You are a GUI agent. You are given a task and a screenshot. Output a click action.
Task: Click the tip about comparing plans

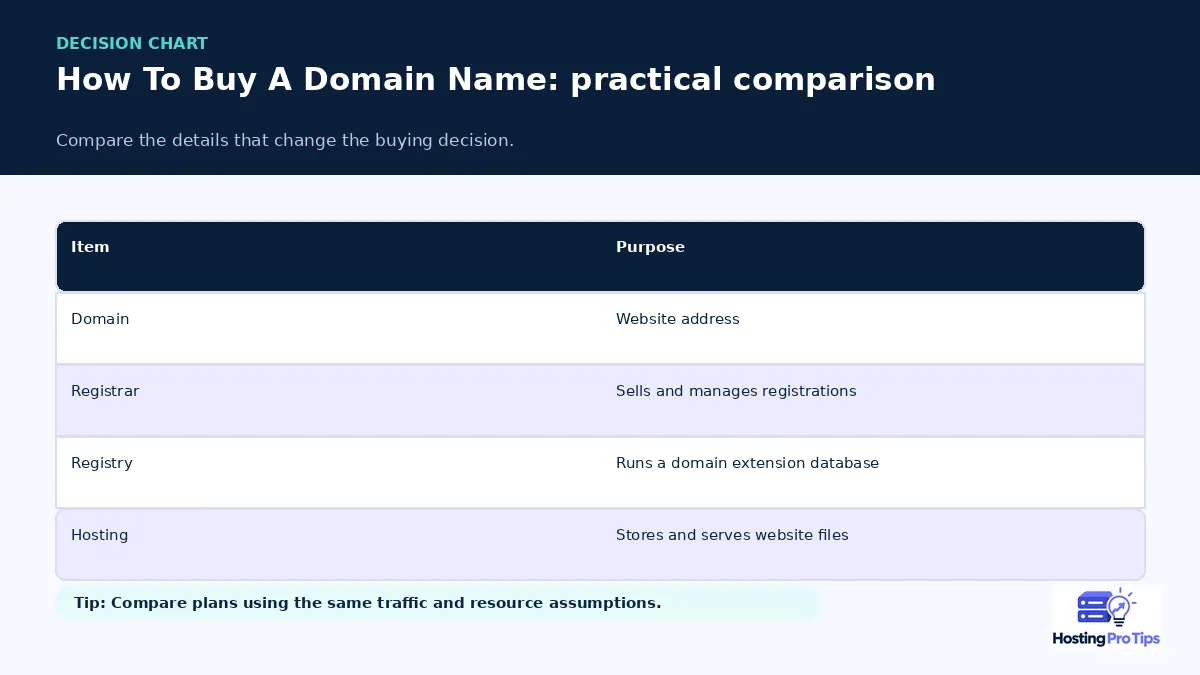[437, 603]
